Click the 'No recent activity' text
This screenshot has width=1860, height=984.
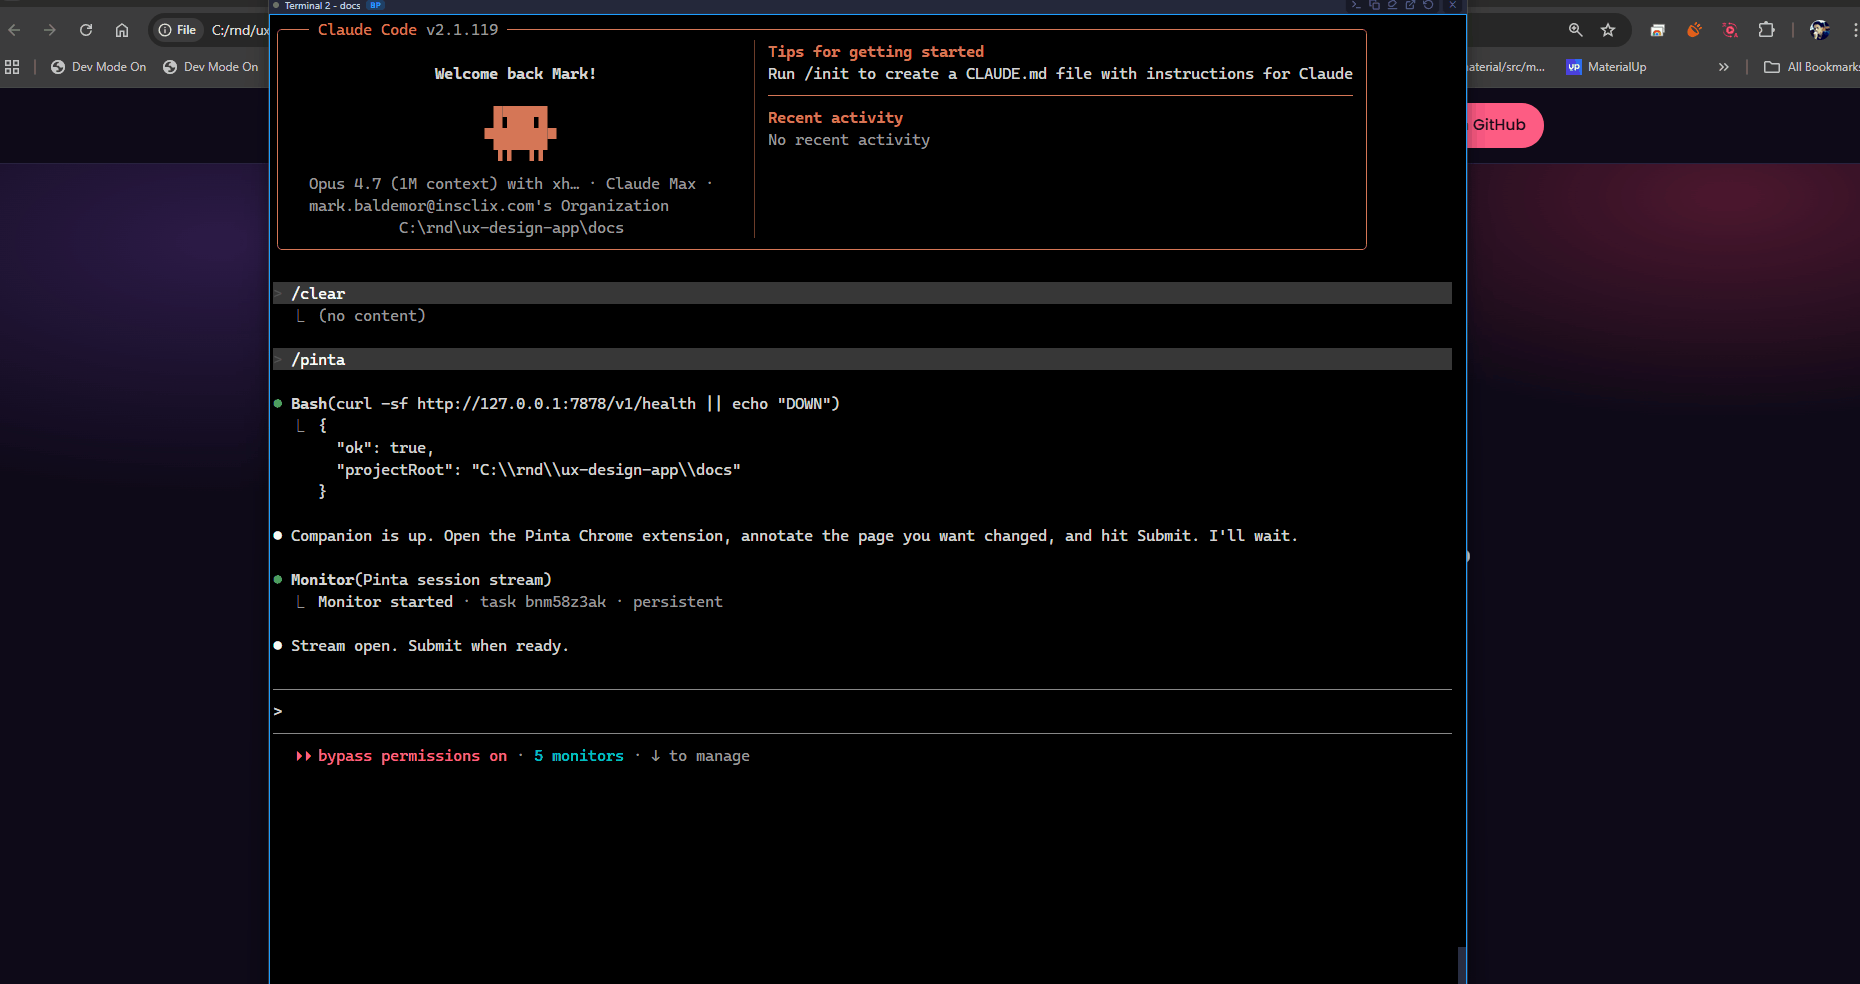(849, 140)
